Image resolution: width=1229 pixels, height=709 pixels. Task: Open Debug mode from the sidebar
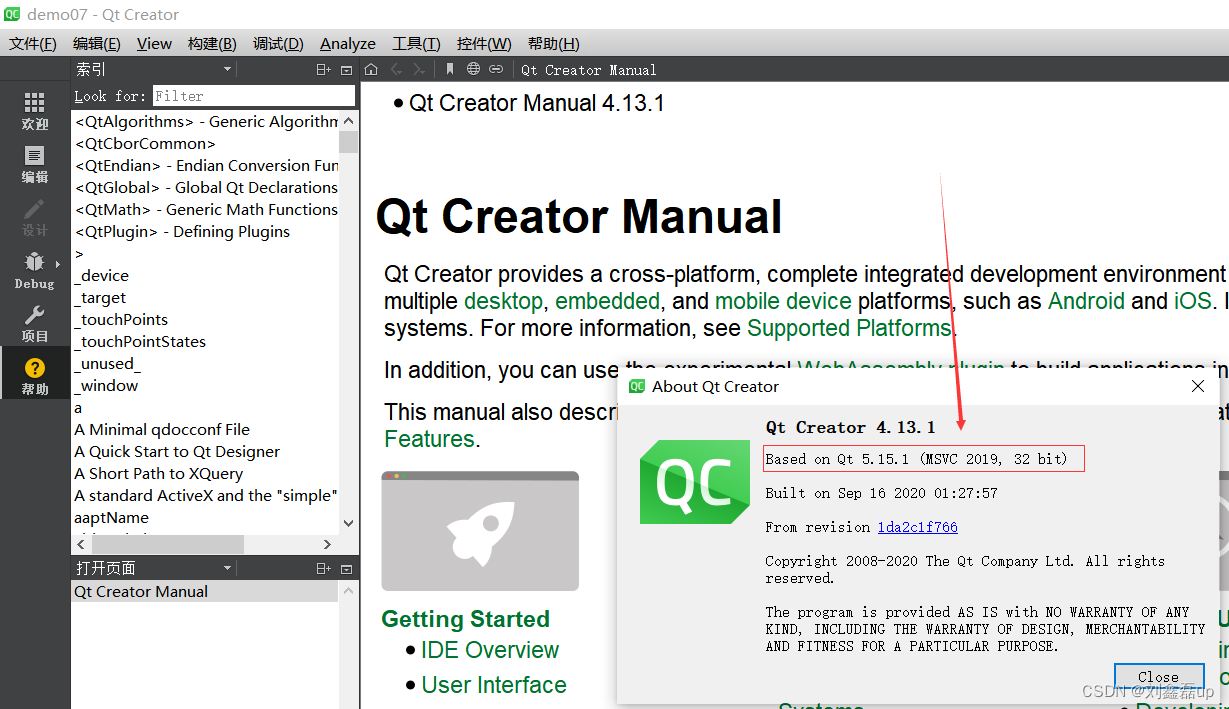pyautogui.click(x=34, y=269)
